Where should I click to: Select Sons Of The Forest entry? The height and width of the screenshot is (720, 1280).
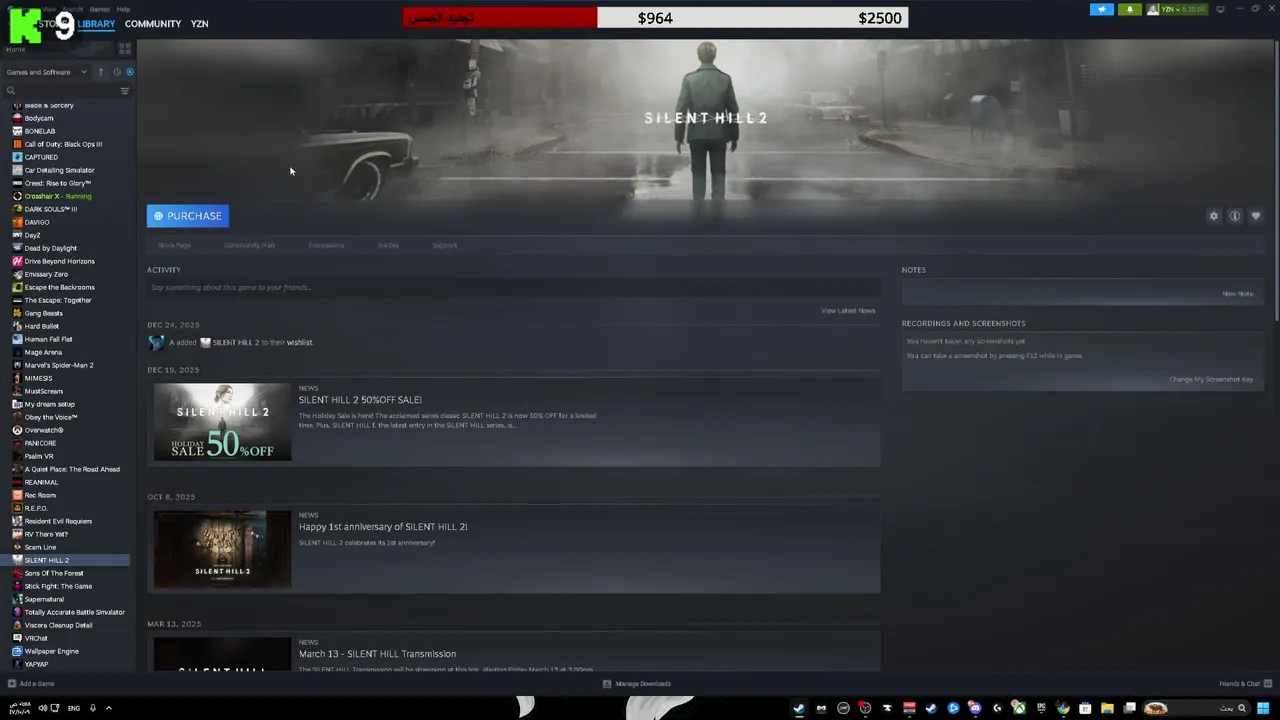coord(54,573)
